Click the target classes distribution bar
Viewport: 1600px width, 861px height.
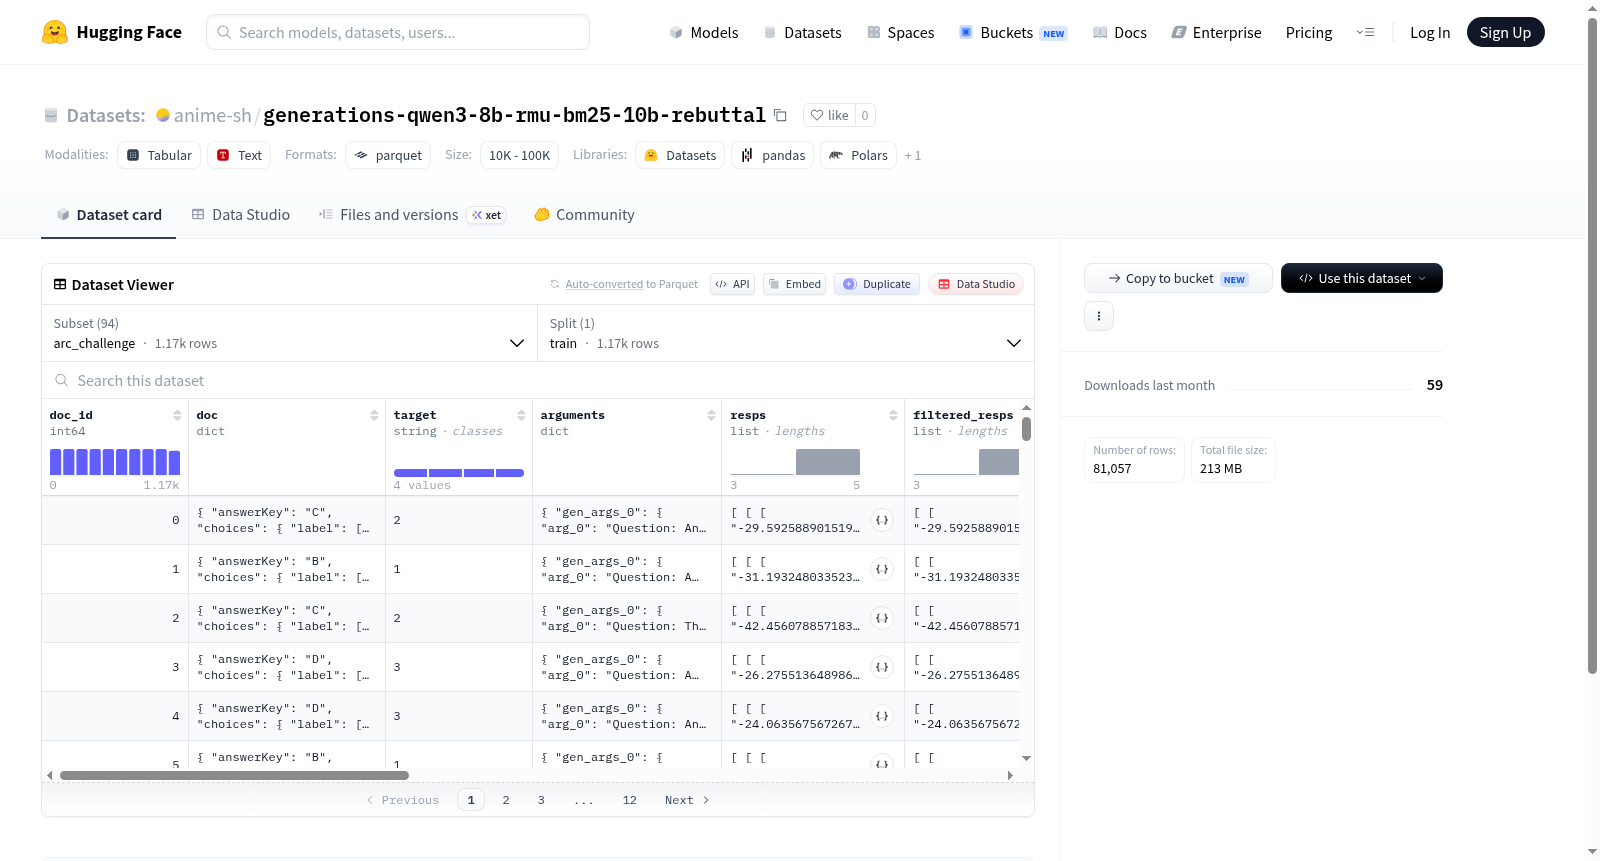pyautogui.click(x=459, y=473)
